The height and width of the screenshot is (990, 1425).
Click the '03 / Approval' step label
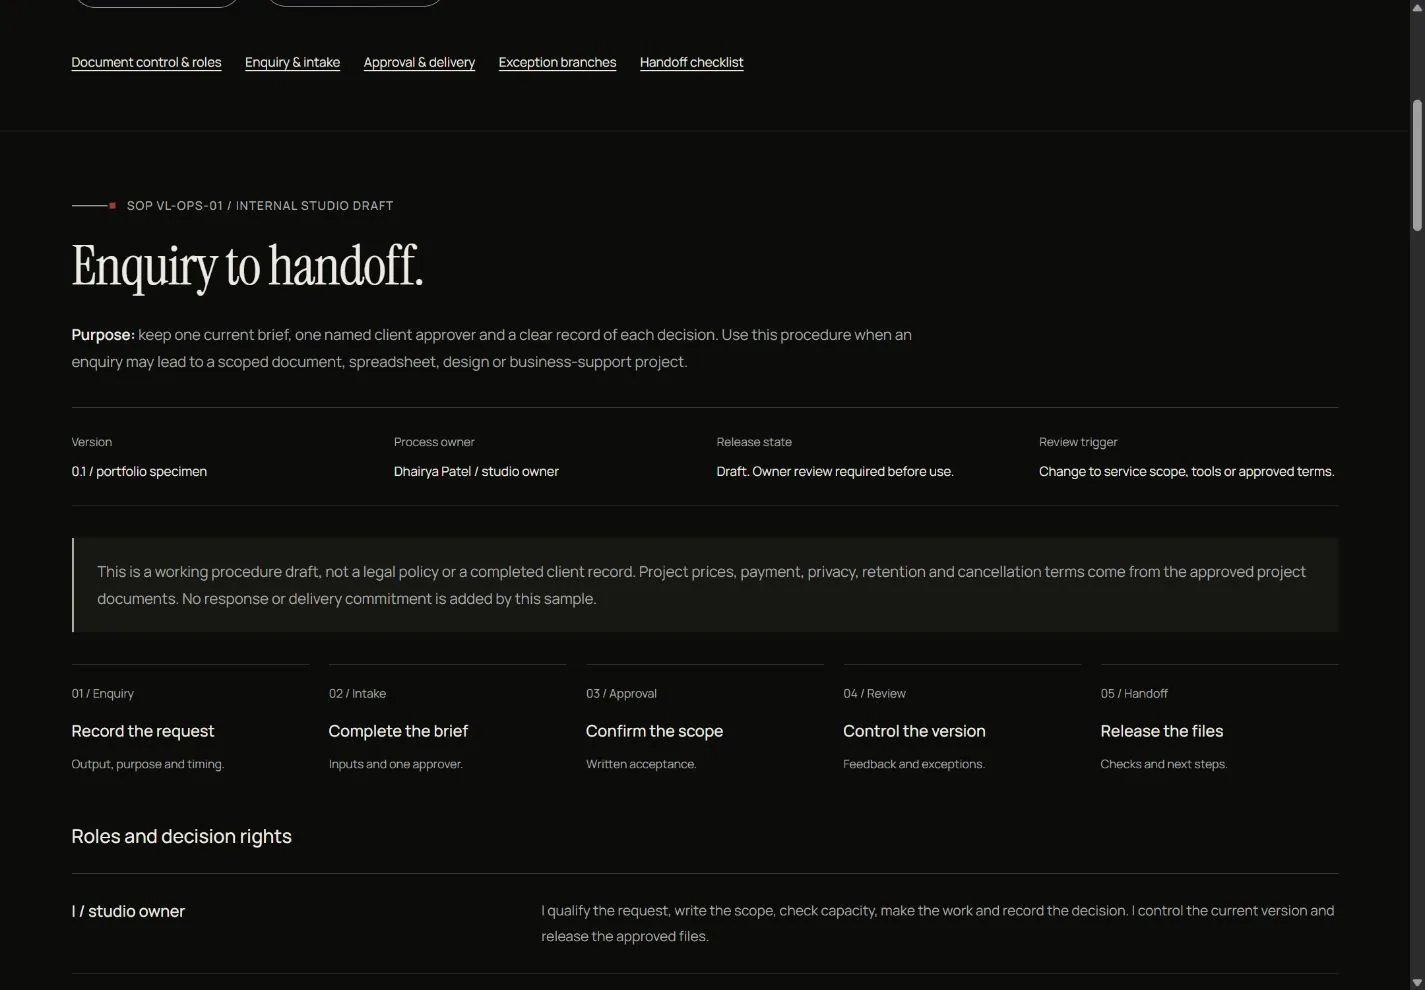click(x=621, y=694)
